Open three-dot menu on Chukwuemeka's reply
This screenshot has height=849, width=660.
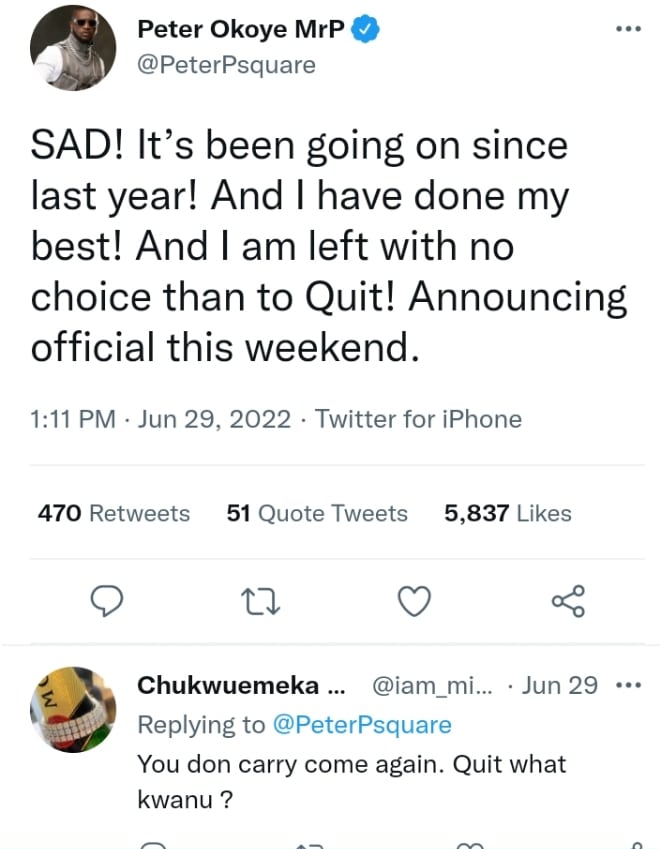point(627,685)
